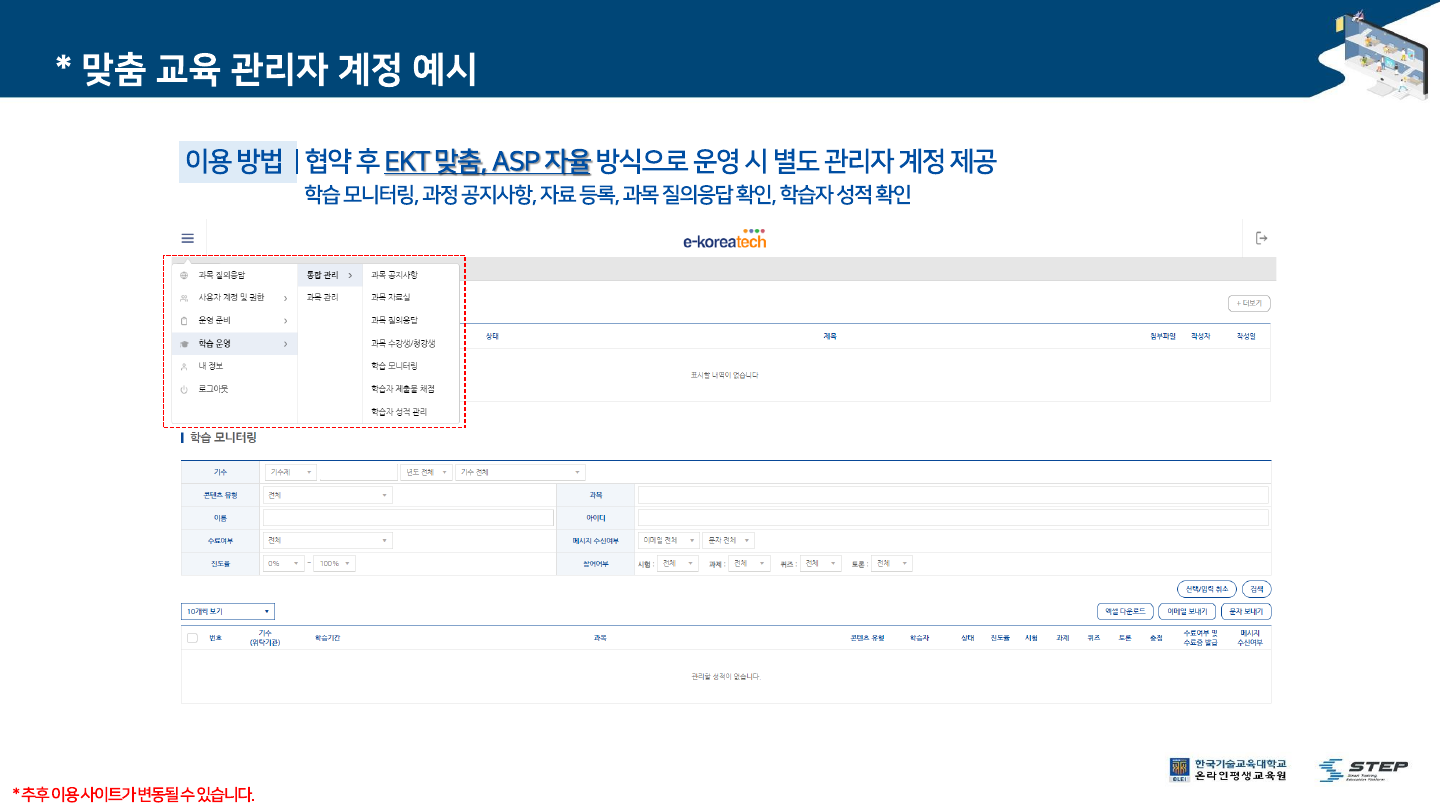Open the 과제 participation dropdown
1440x810 pixels.
coord(749,563)
